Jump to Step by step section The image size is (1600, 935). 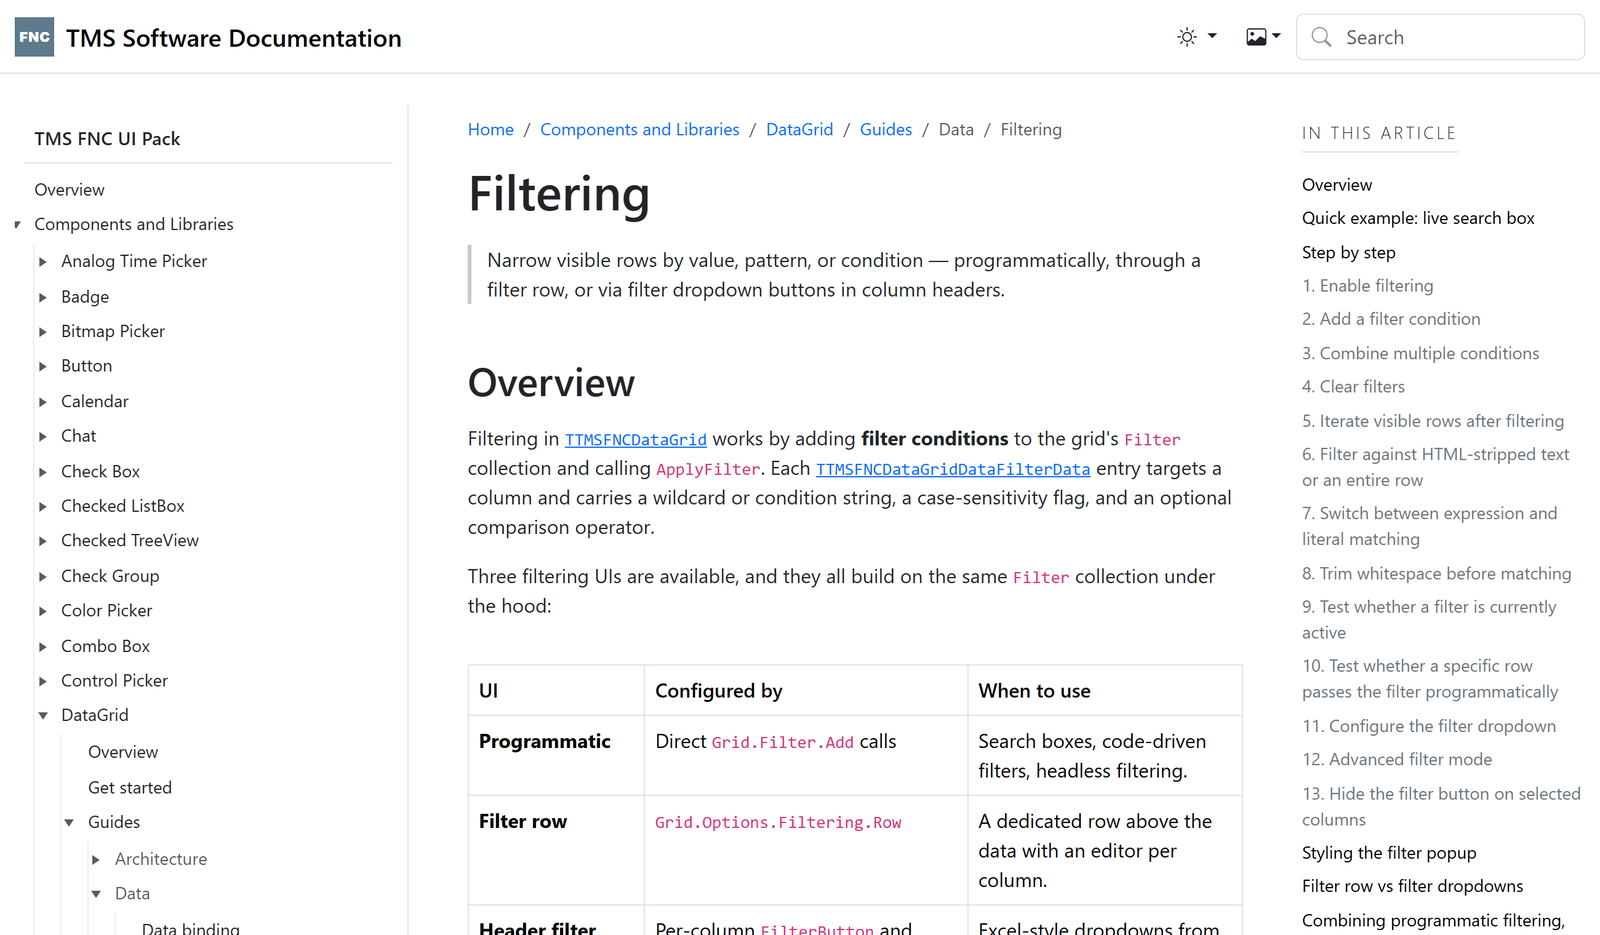[1349, 252]
